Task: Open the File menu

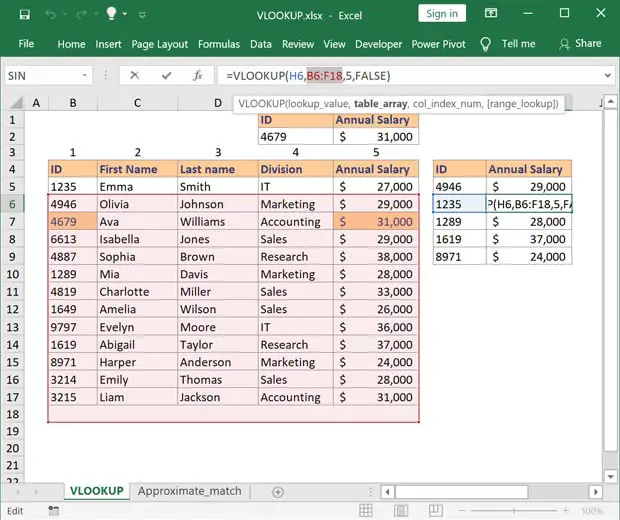Action: tap(26, 43)
